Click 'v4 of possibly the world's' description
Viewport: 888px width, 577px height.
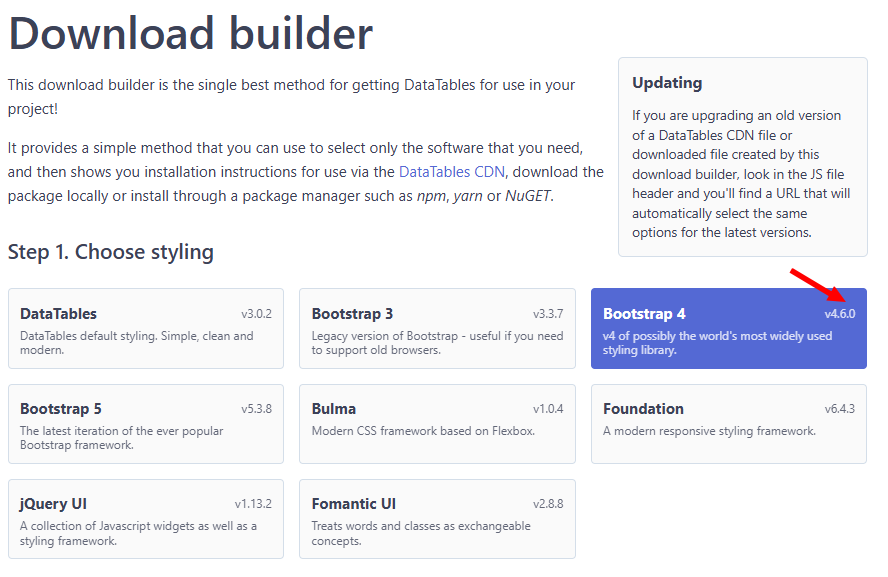(717, 343)
